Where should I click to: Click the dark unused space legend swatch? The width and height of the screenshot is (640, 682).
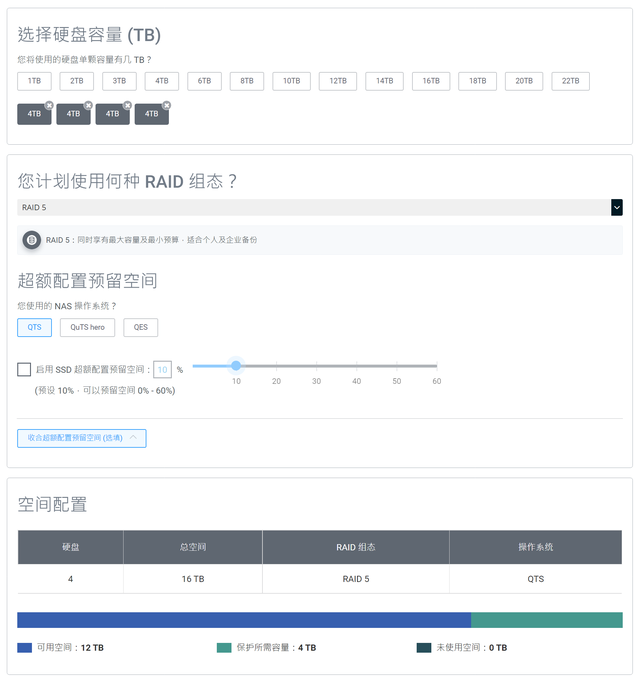[x=424, y=648]
